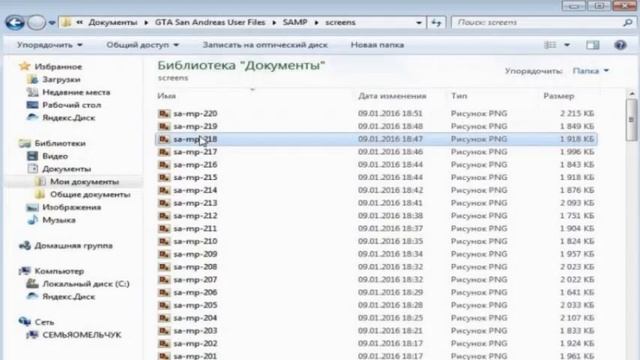The width and height of the screenshot is (640, 360).
Task: Open the Упорядочить toolbar menu
Action: pos(49,45)
